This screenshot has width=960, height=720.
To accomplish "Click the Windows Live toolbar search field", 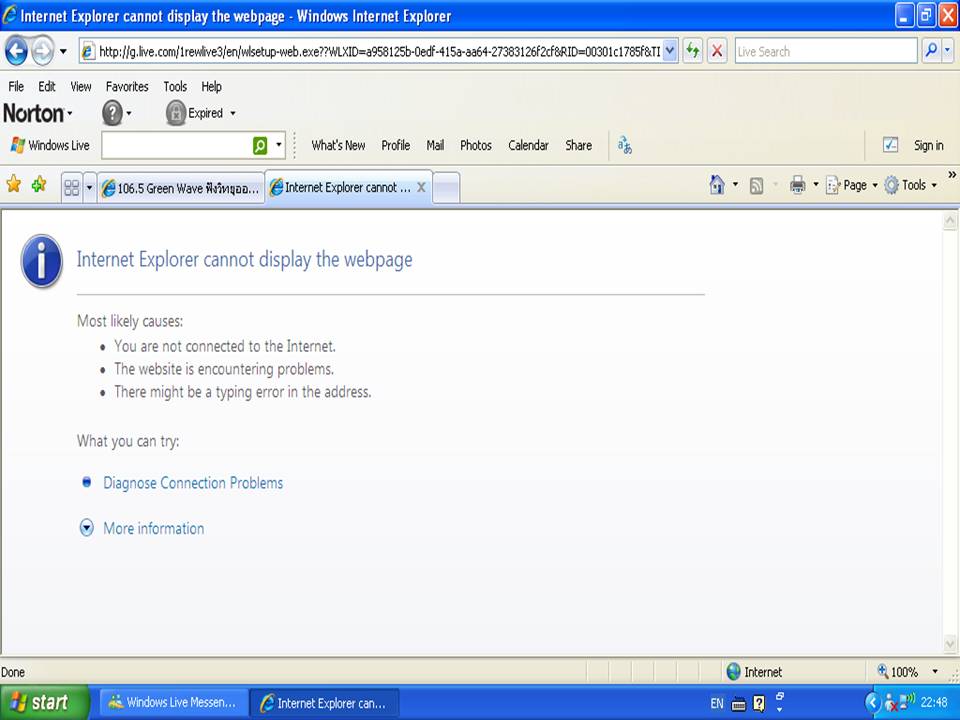I will pyautogui.click(x=176, y=146).
